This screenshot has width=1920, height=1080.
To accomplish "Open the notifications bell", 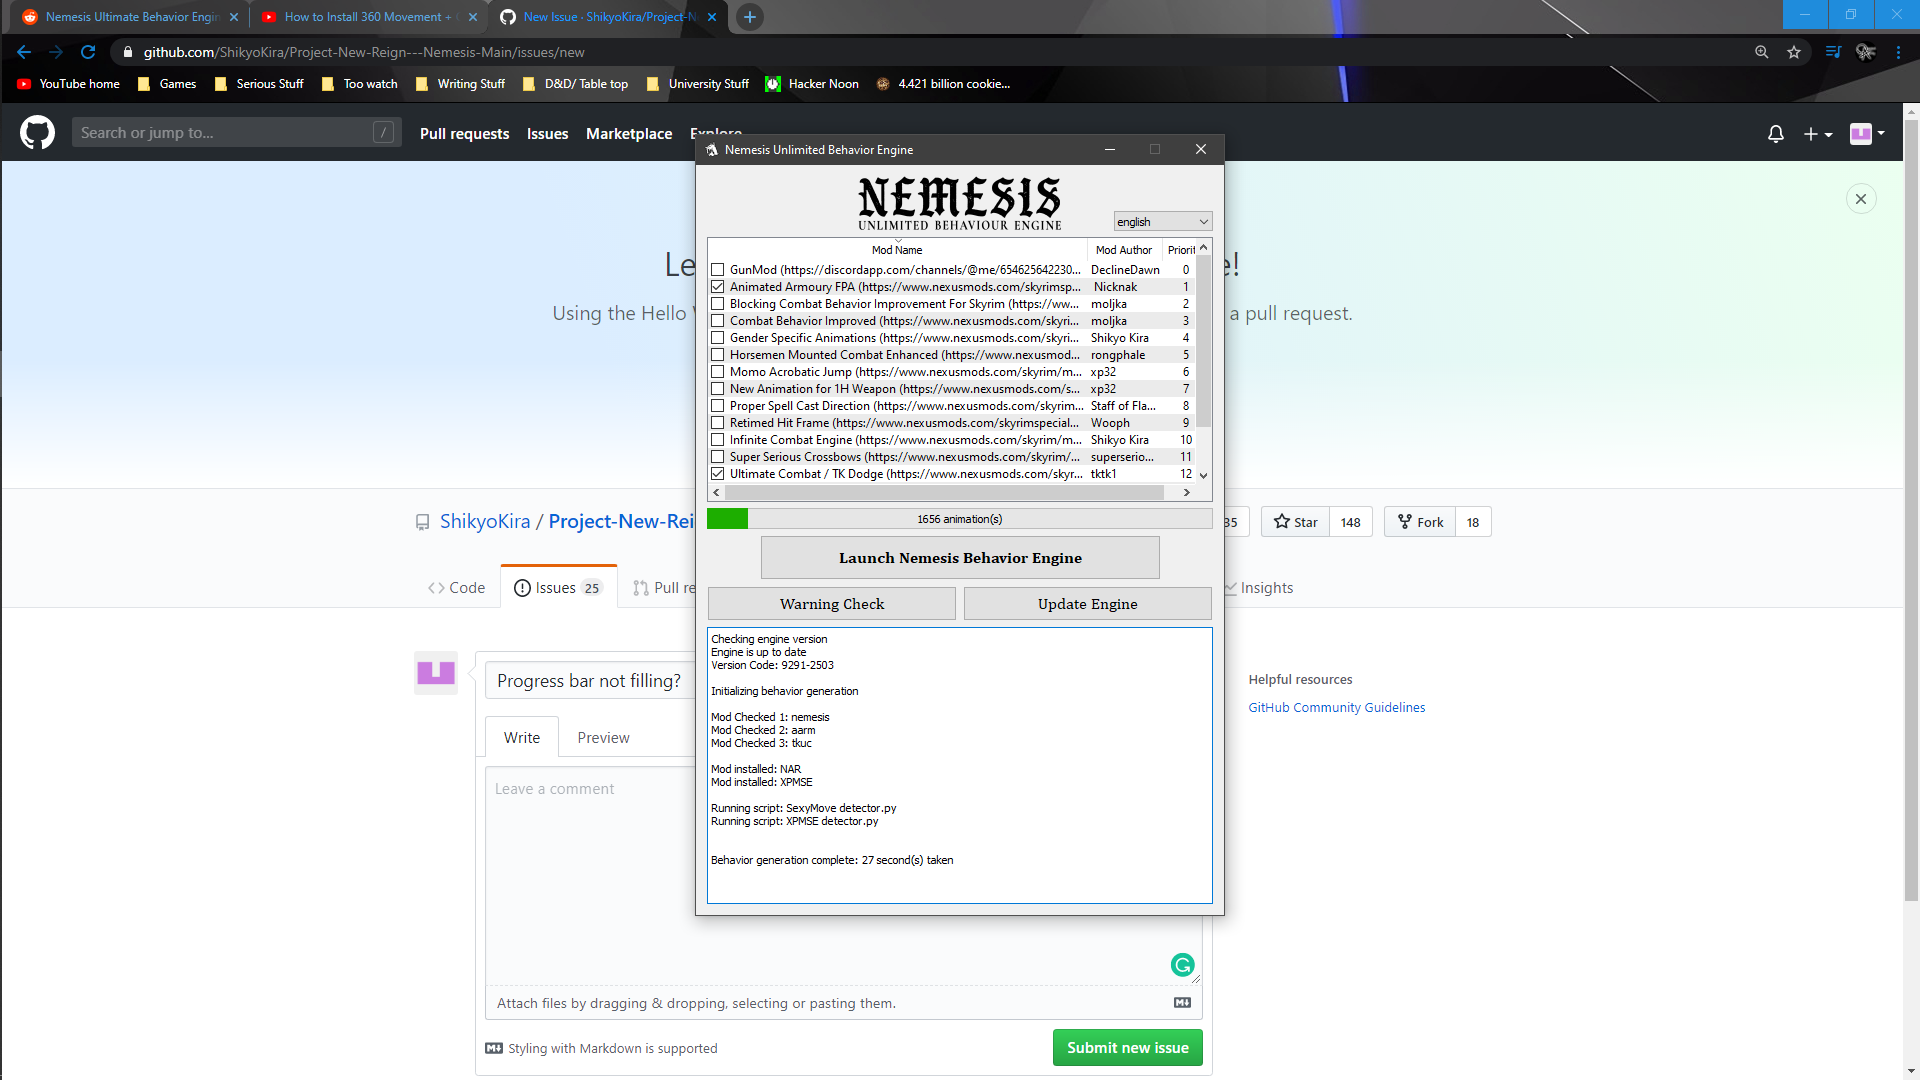I will point(1775,133).
